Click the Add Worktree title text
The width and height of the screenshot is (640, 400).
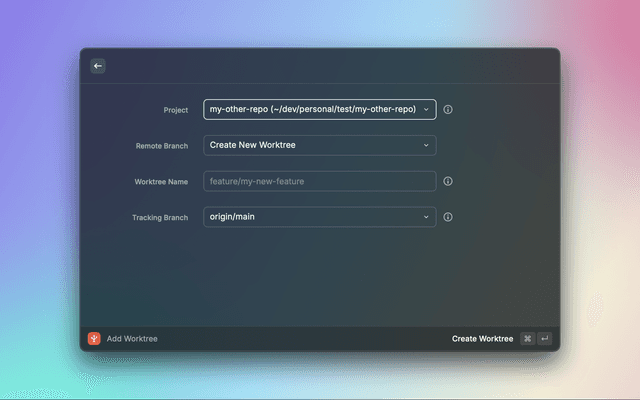point(132,339)
